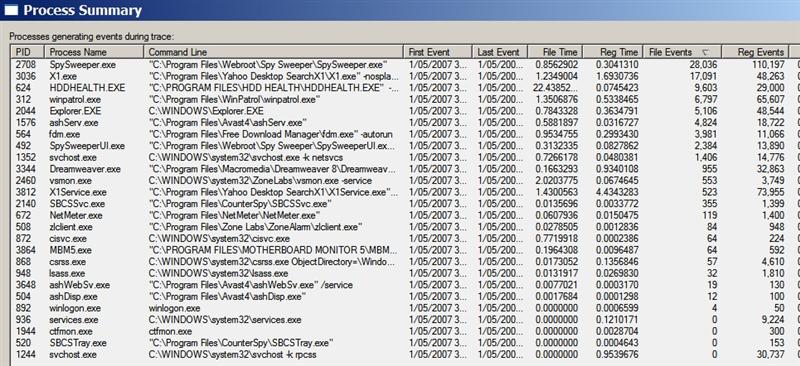Click File Events value 28,036
The height and width of the screenshot is (366, 800).
coord(702,65)
